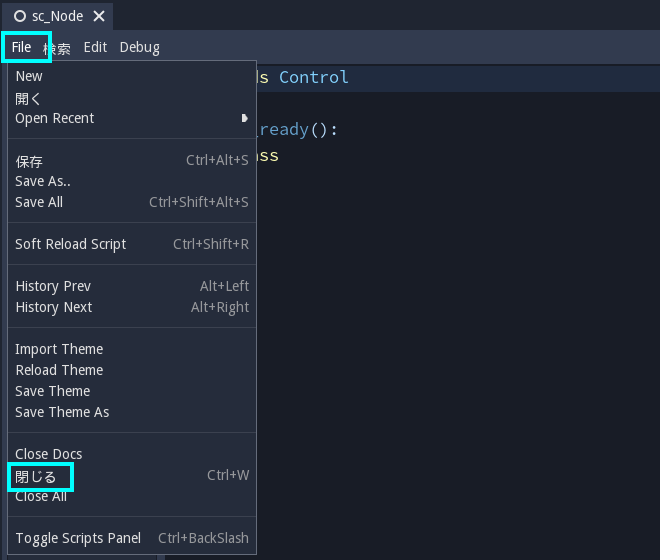Select Save As.. menu entry
Image resolution: width=660 pixels, height=560 pixels.
[132, 181]
